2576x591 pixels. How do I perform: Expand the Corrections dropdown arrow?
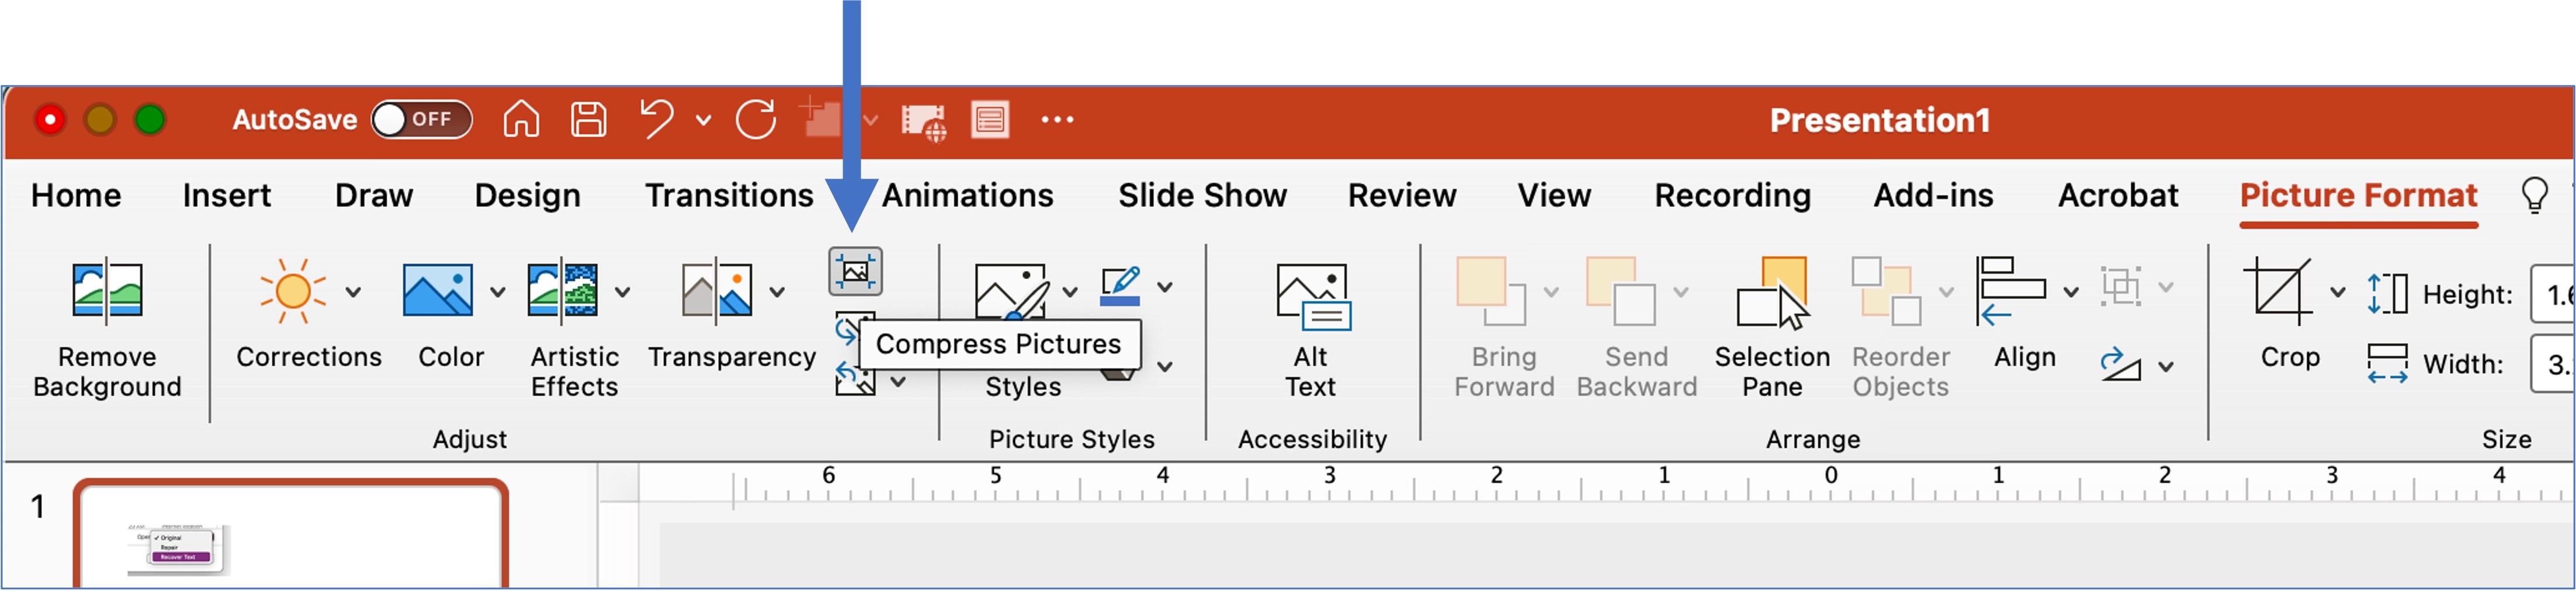point(353,292)
